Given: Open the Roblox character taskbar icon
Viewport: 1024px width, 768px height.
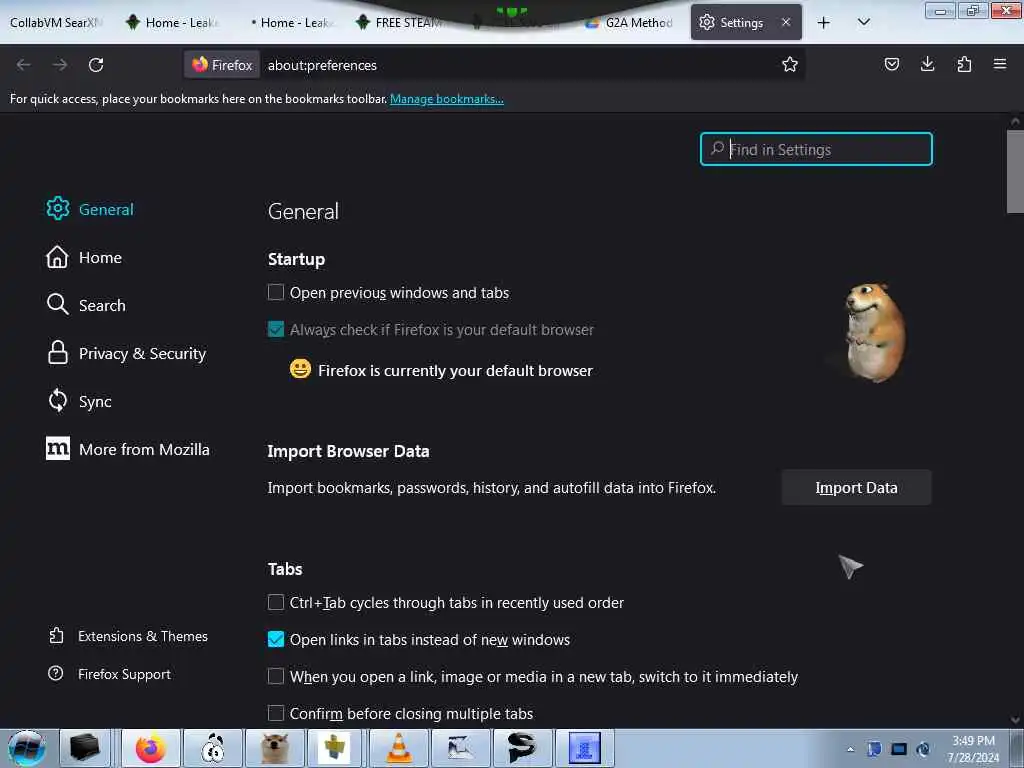Looking at the screenshot, I should [x=336, y=748].
